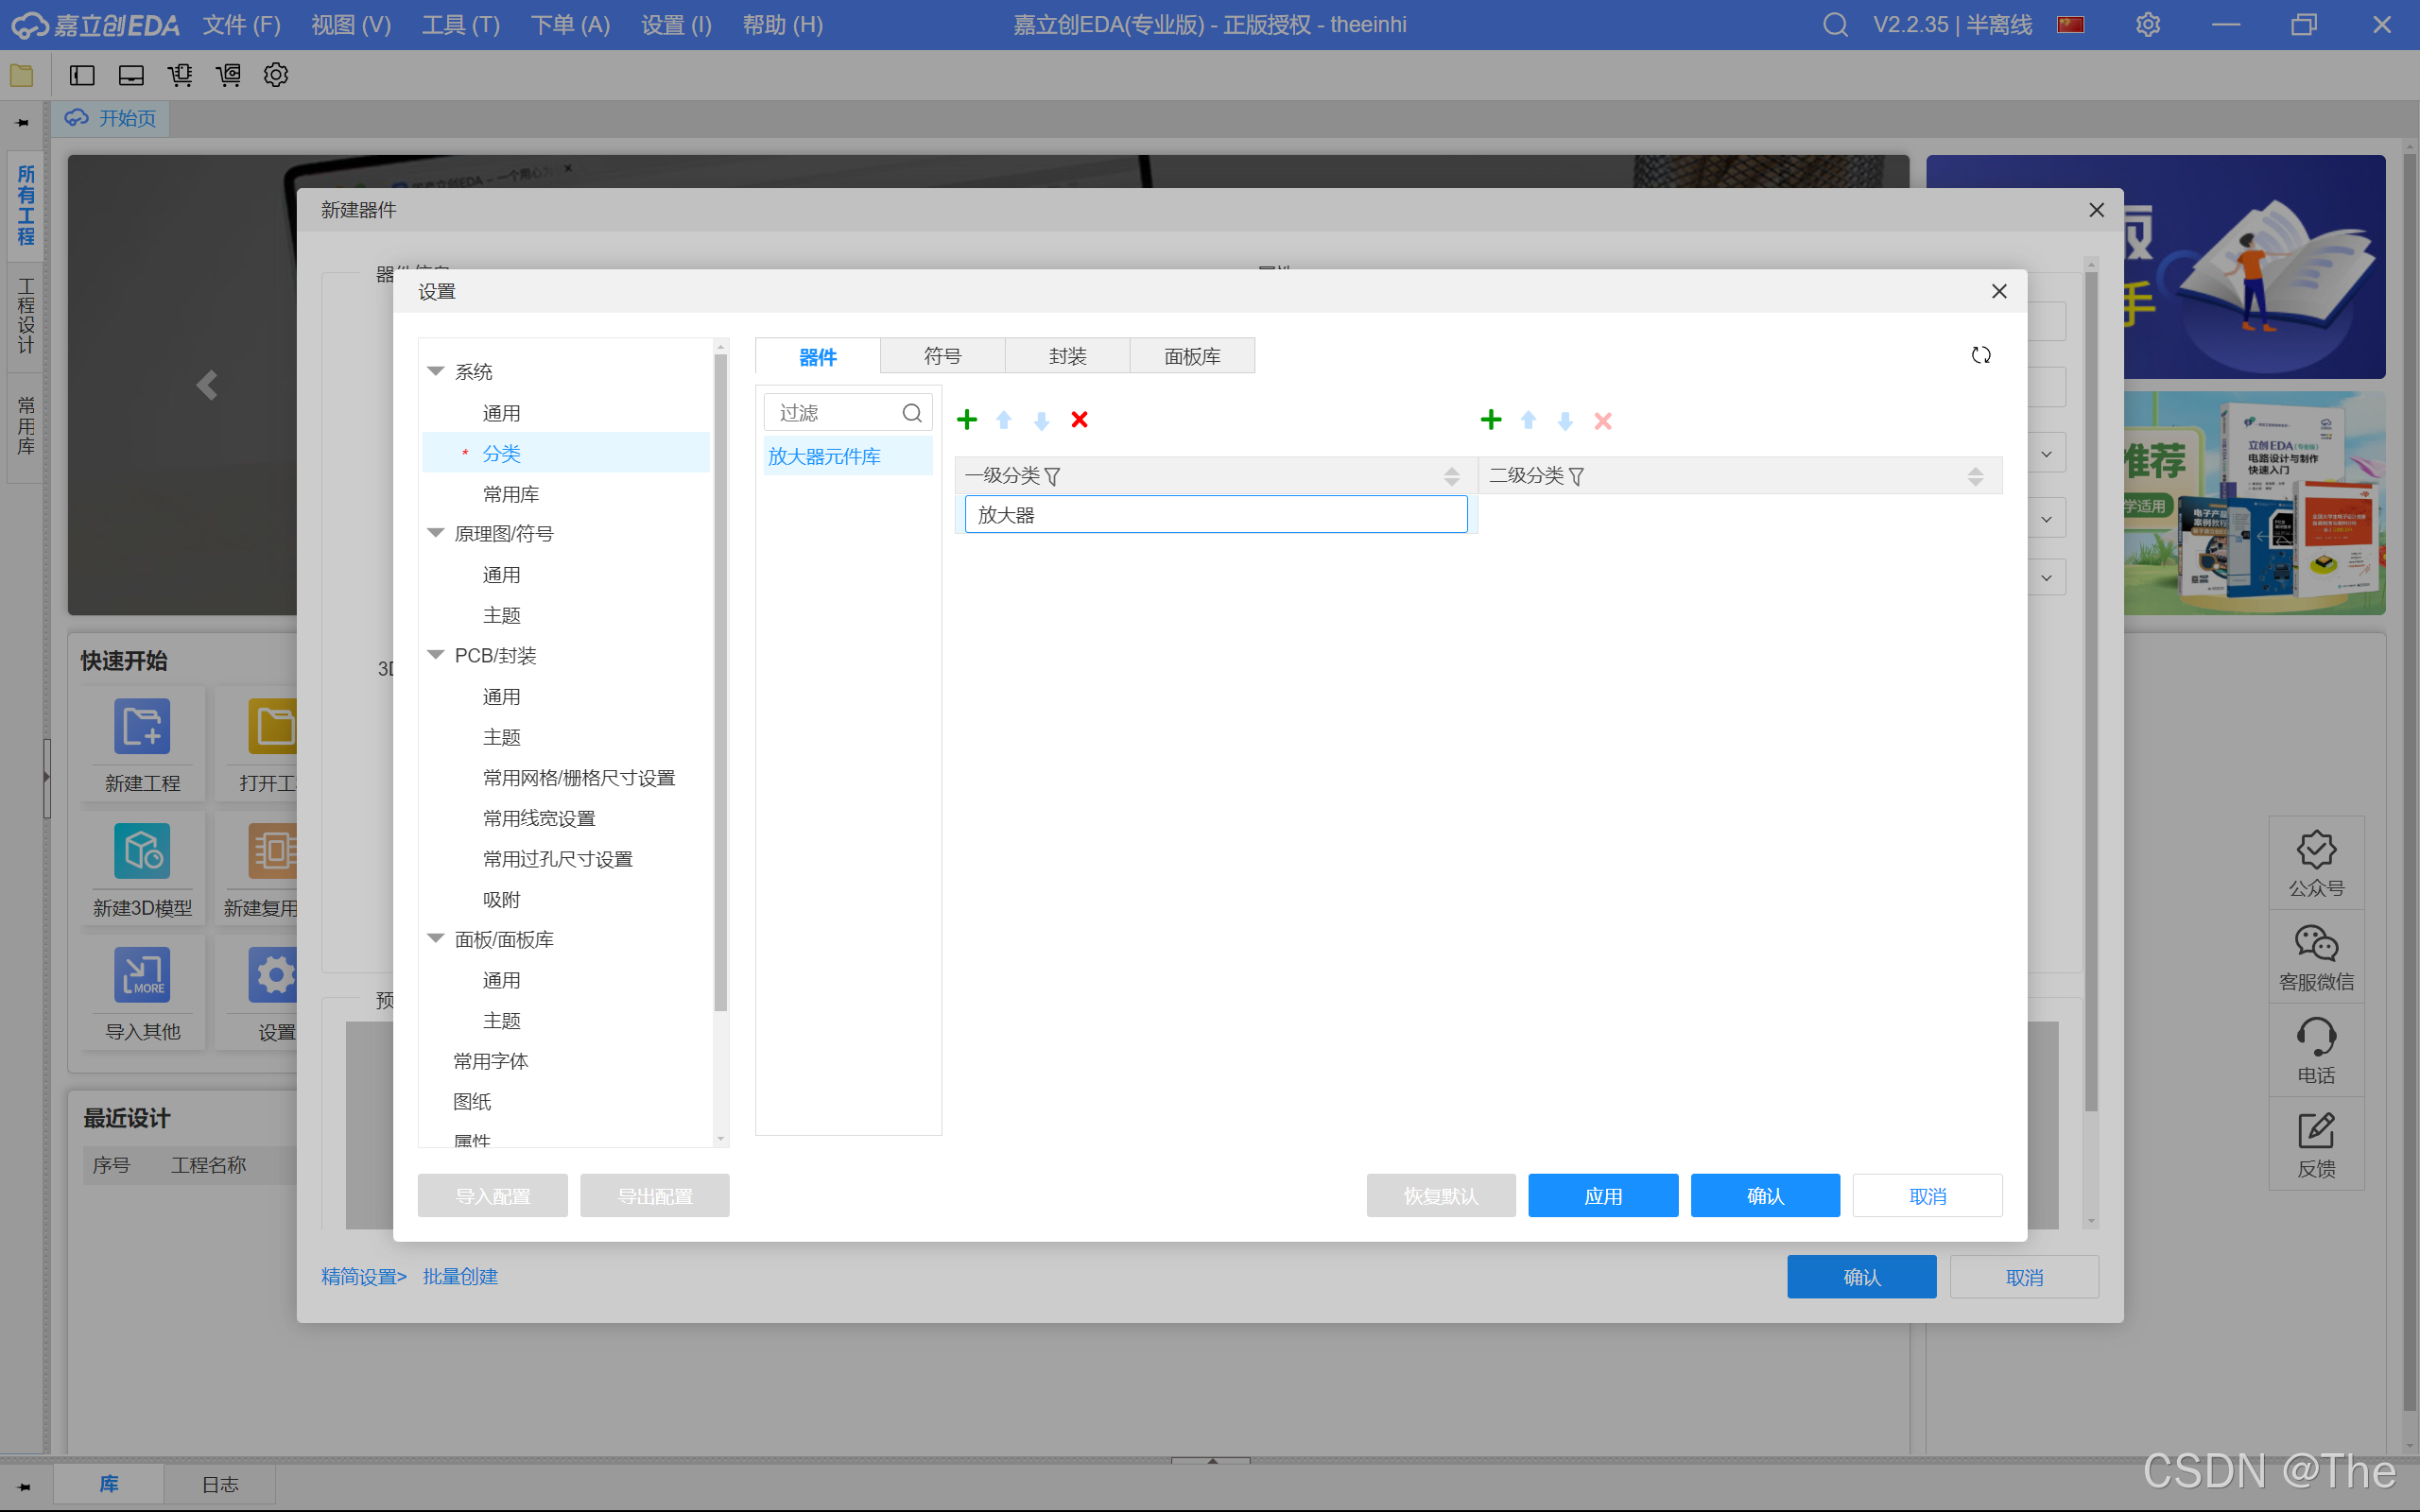The width and height of the screenshot is (2420, 1512).
Task: Switch to the 符号 tab
Action: click(942, 356)
